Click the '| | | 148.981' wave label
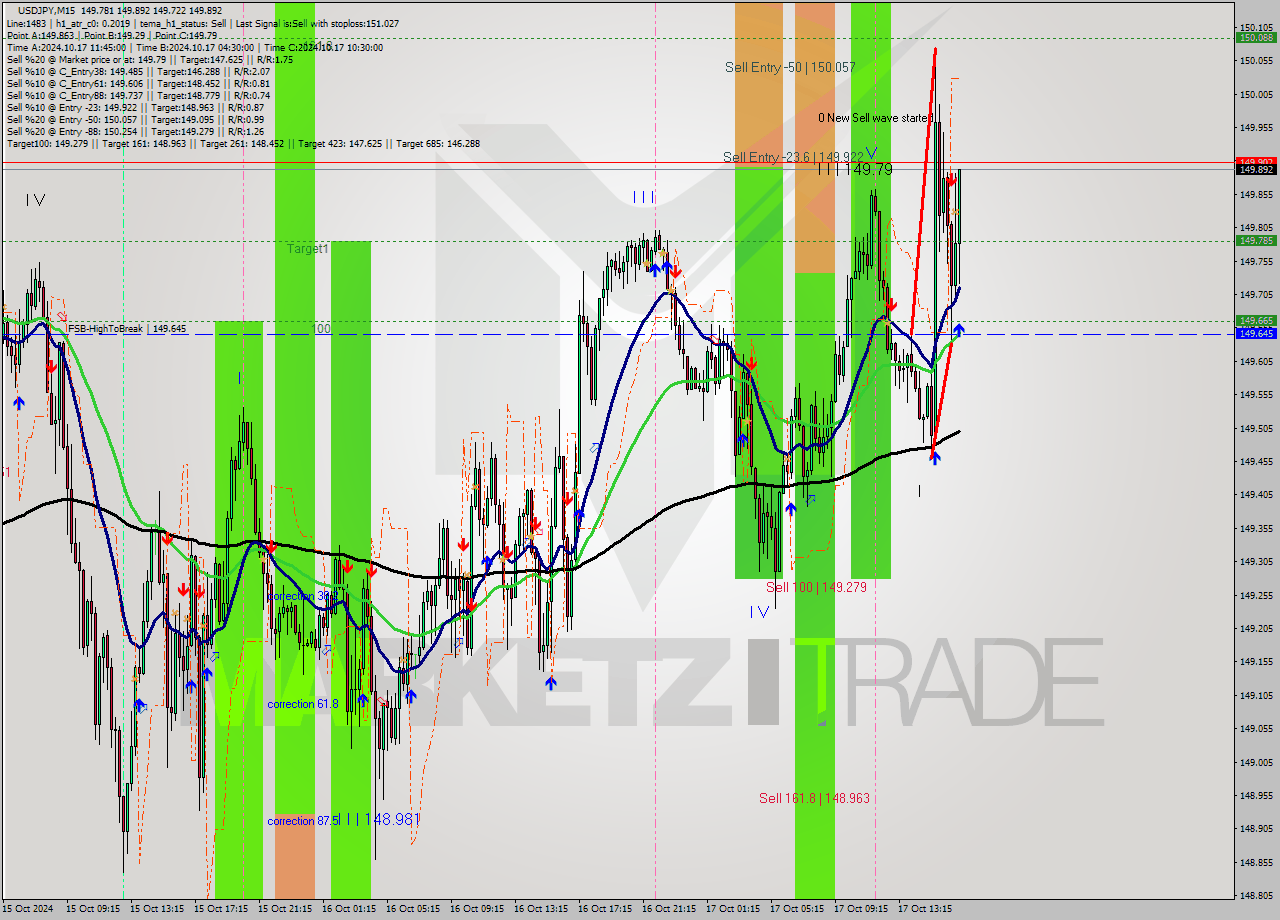1280x920 pixels. [x=380, y=819]
